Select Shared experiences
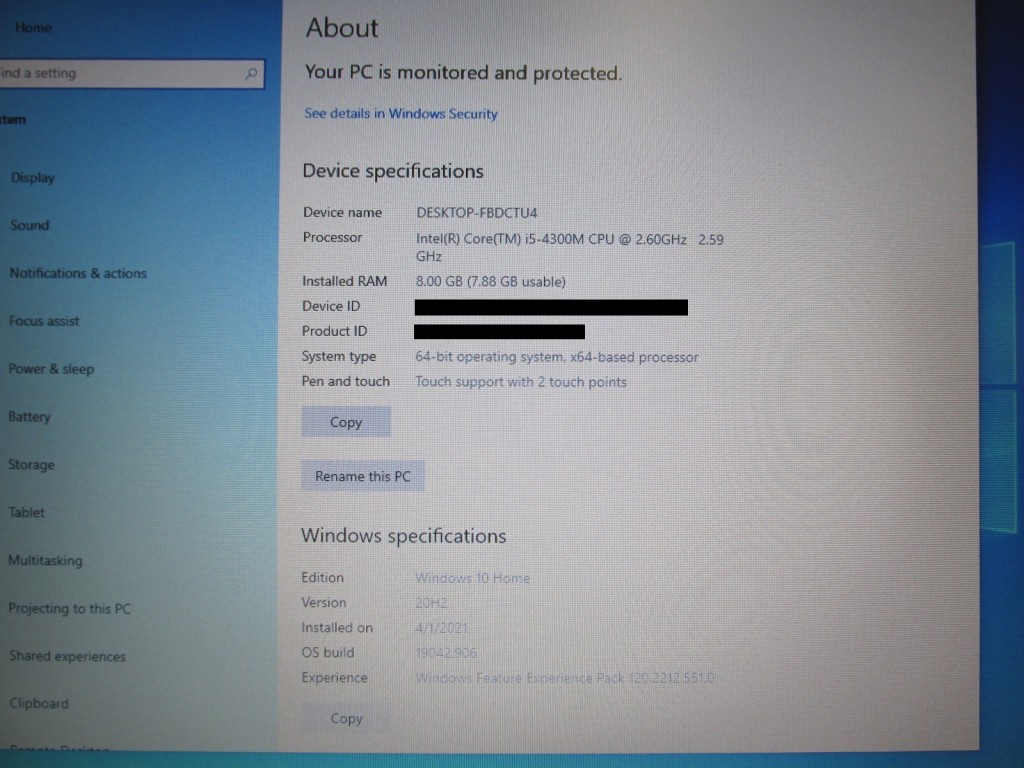Image resolution: width=1024 pixels, height=768 pixels. (67, 656)
